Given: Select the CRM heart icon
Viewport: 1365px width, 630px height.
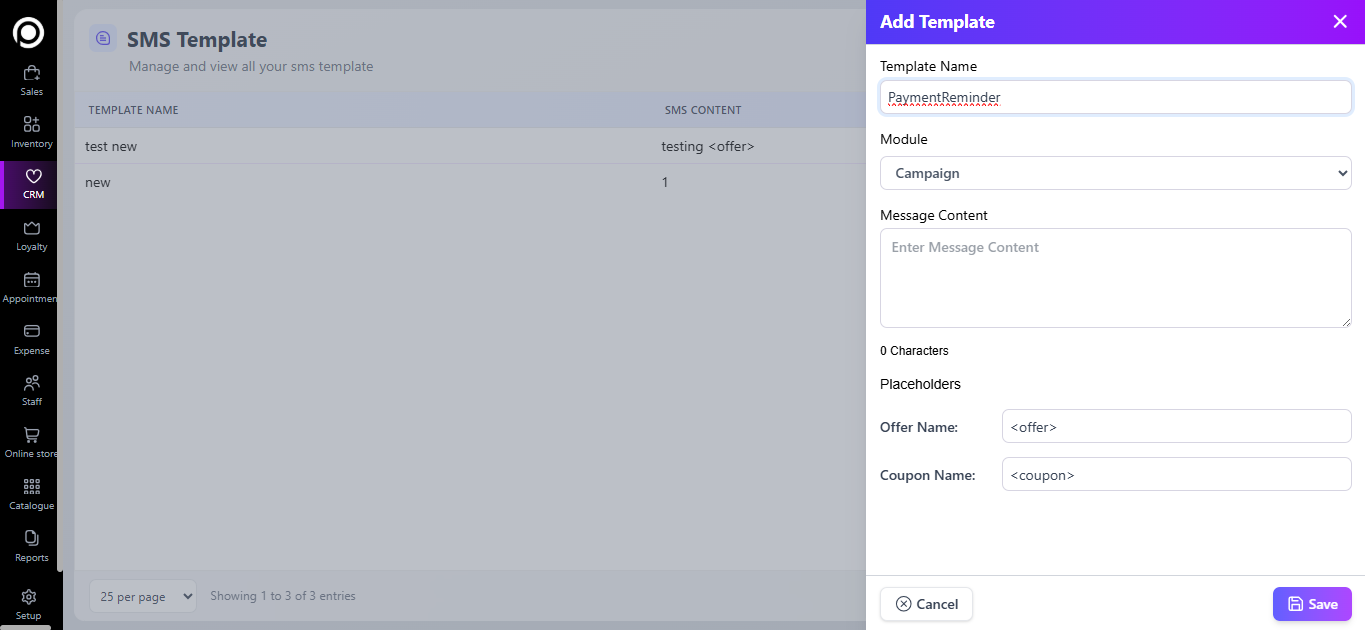Looking at the screenshot, I should pos(32,177).
